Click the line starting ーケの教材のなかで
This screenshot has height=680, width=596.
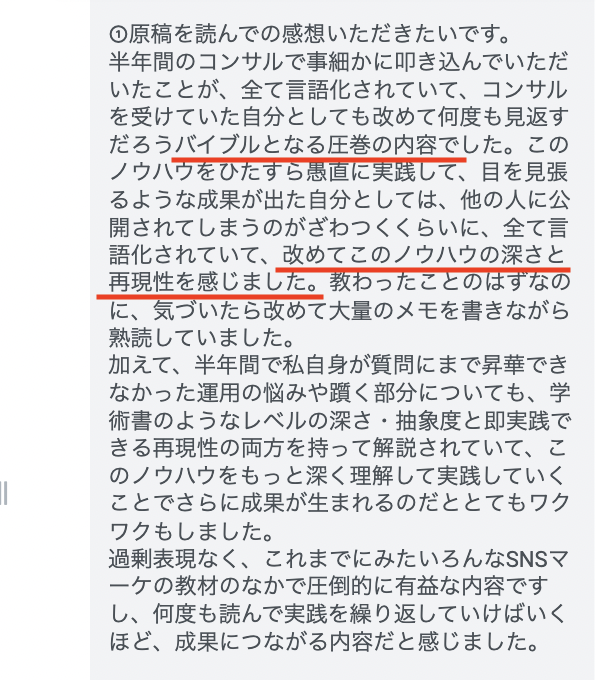point(329,587)
